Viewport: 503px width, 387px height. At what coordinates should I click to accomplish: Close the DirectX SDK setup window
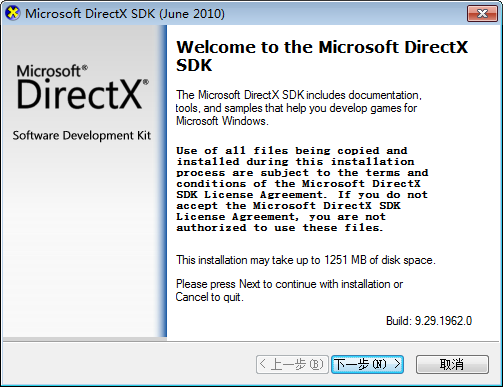point(482,13)
